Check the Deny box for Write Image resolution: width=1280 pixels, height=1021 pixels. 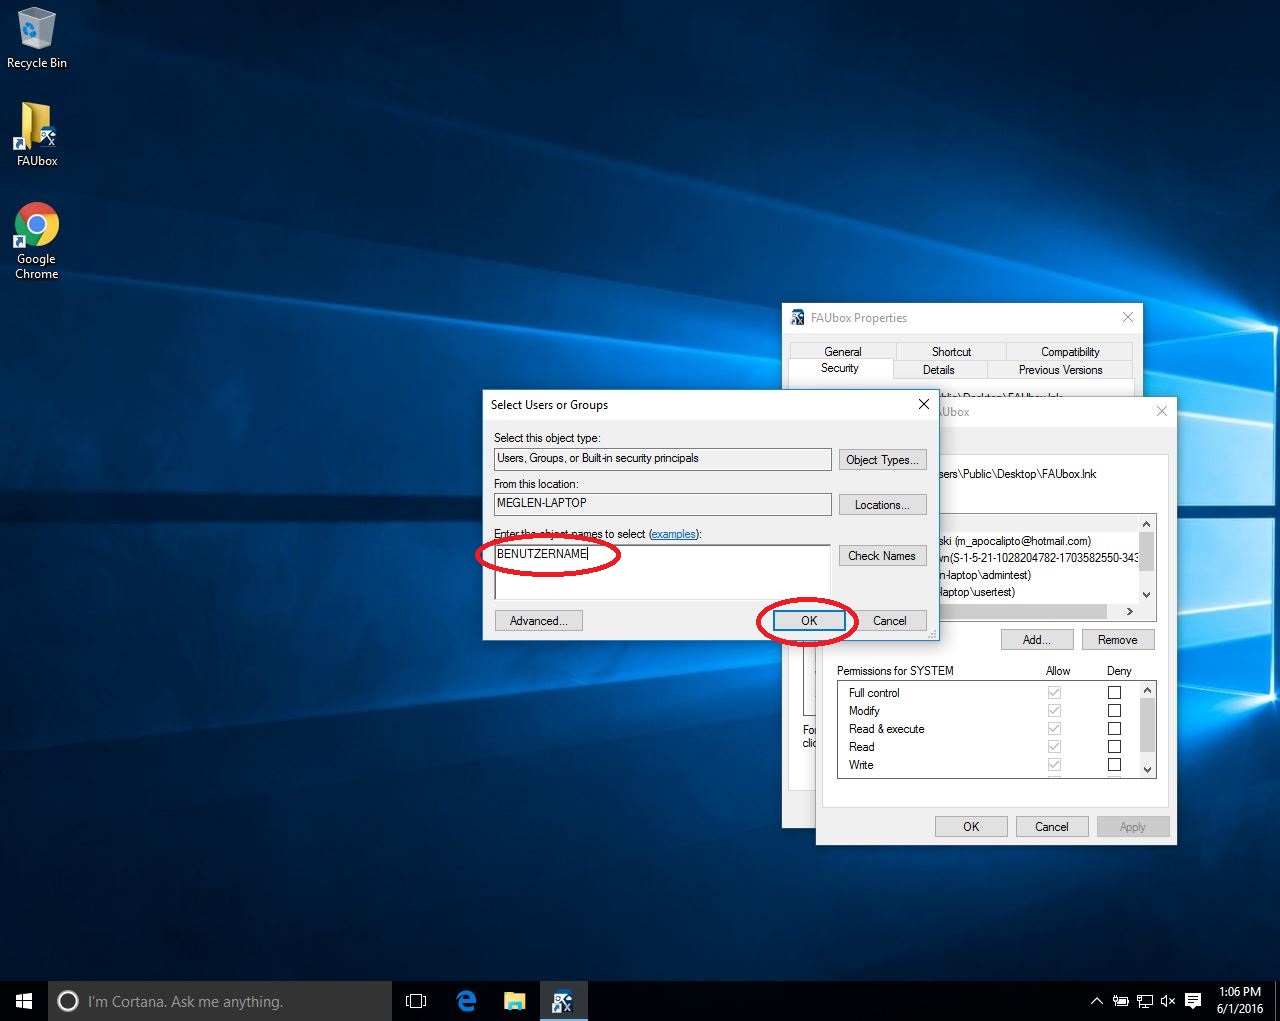pyautogui.click(x=1114, y=764)
